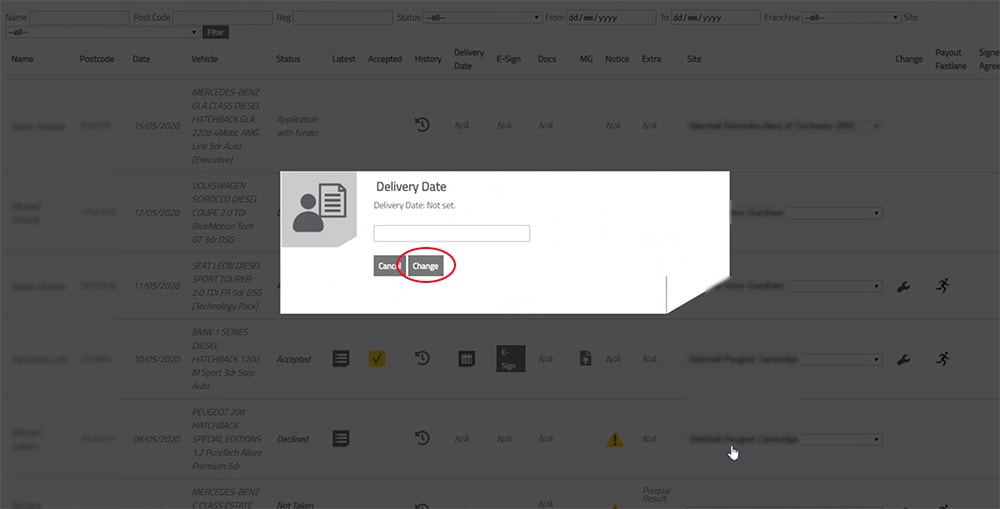Image resolution: width=1000 pixels, height=509 pixels.
Task: Click the Filter button
Action: (216, 32)
